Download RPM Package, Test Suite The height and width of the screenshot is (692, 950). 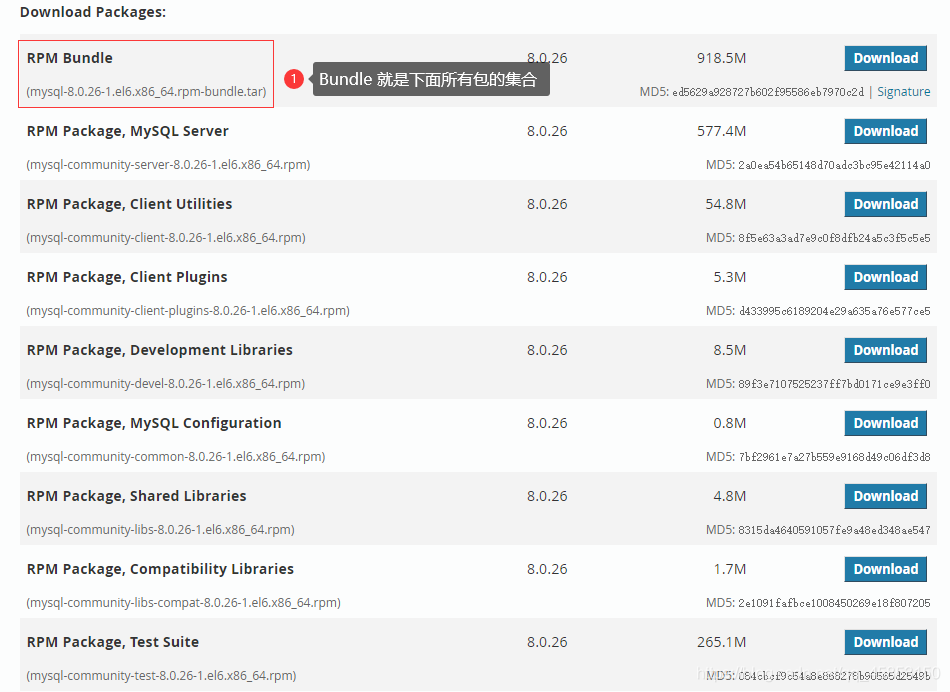pyautogui.click(x=885, y=642)
